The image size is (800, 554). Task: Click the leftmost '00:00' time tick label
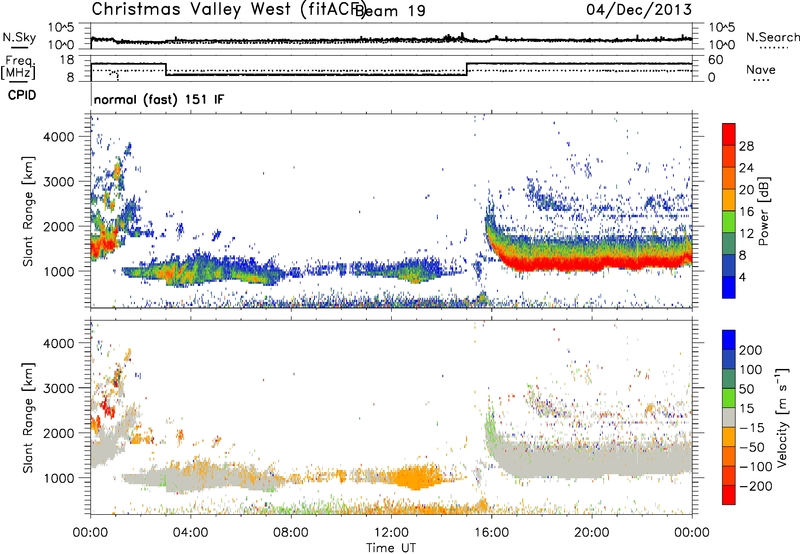tap(90, 533)
